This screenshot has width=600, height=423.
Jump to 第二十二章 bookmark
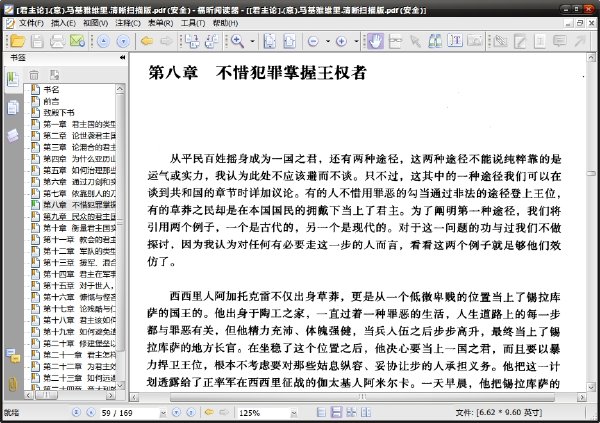click(x=79, y=366)
